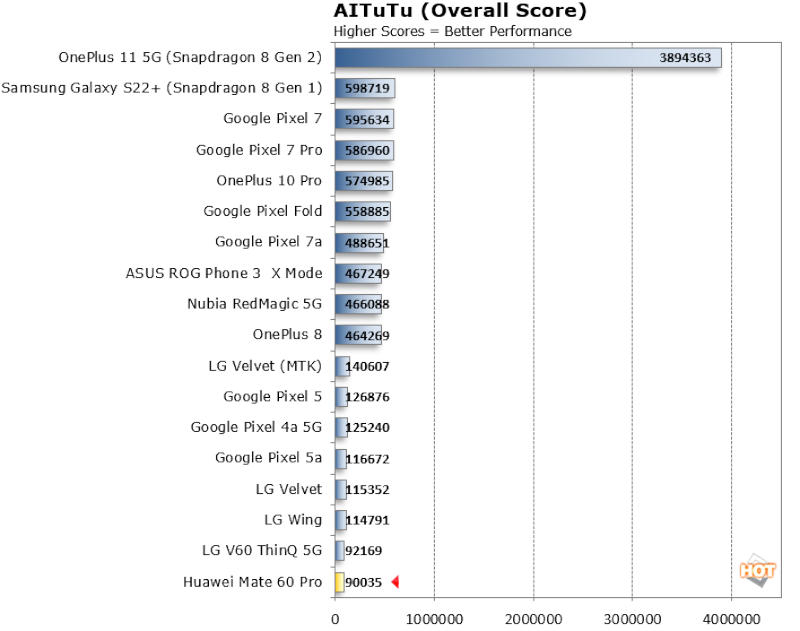800x631 pixels.
Task: Click the OnePlus 10 Pro label
Action: (x=269, y=181)
